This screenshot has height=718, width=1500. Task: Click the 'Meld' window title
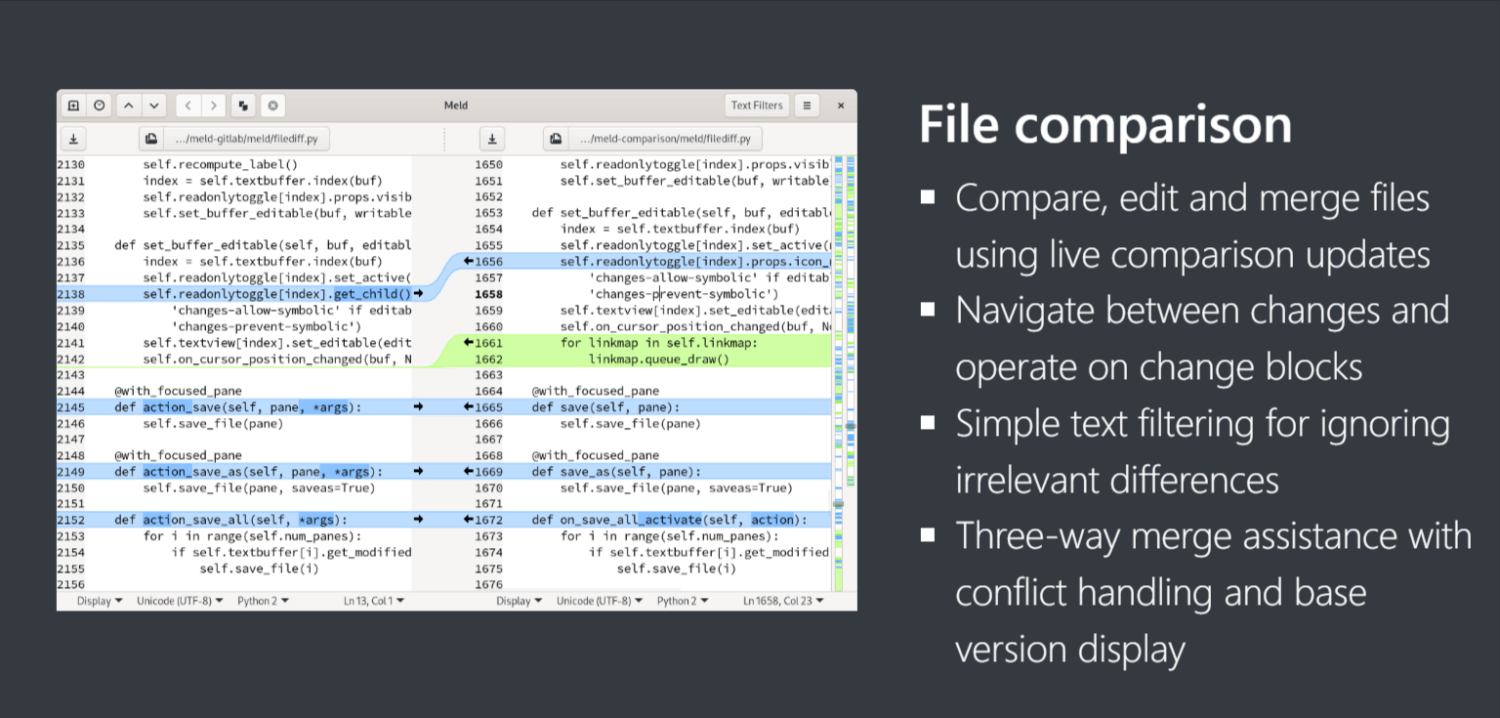pos(456,105)
